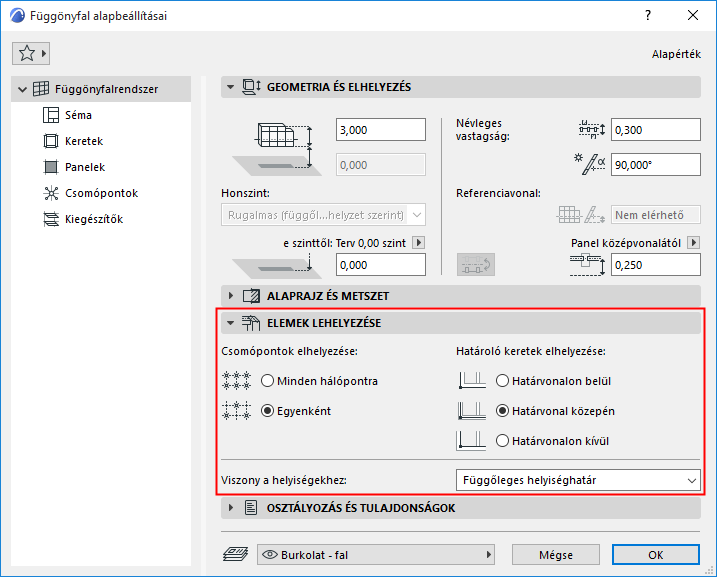Select the Panelek panel icon
The height and width of the screenshot is (577, 717).
point(51,167)
